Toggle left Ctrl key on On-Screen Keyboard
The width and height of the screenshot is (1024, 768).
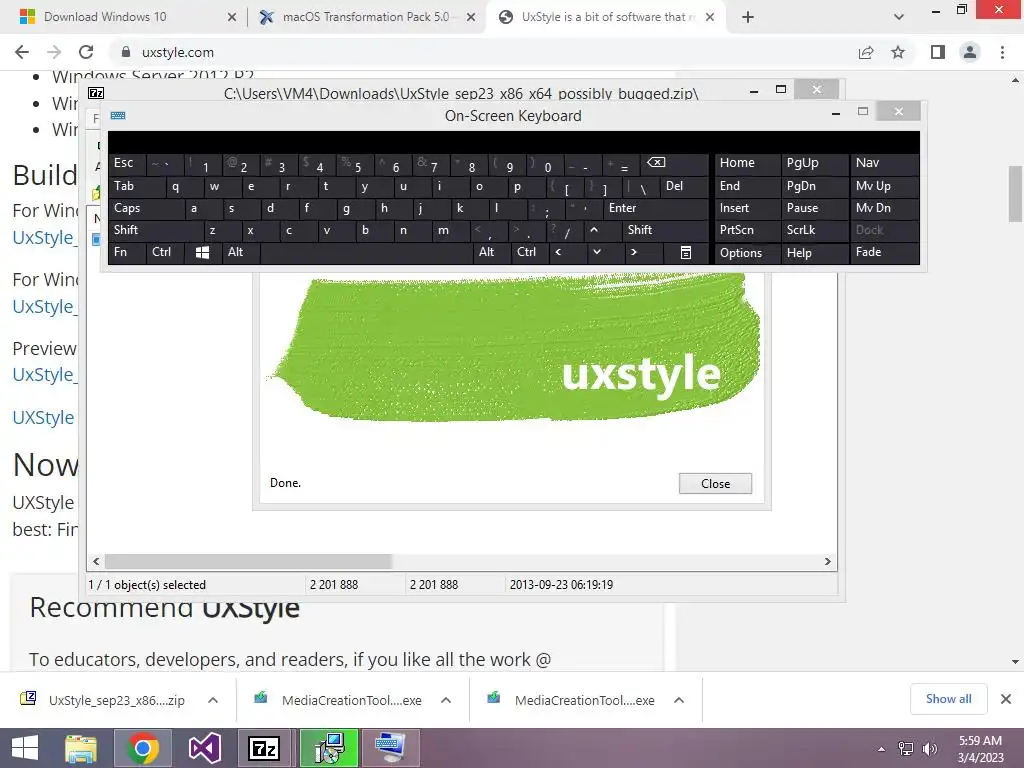165,252
